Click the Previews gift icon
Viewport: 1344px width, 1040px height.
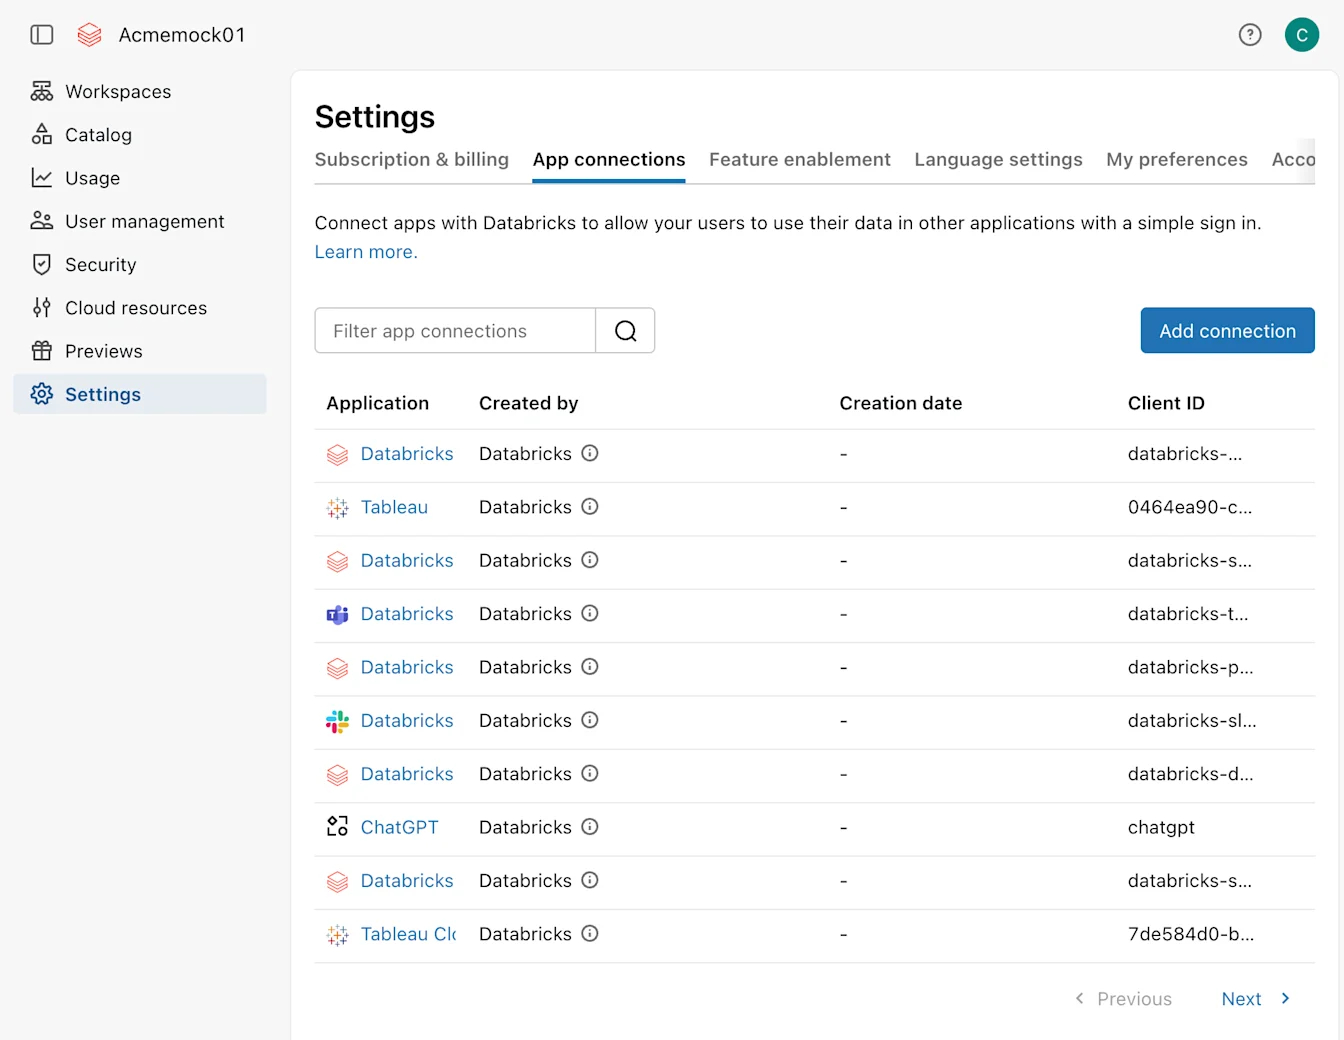[42, 351]
